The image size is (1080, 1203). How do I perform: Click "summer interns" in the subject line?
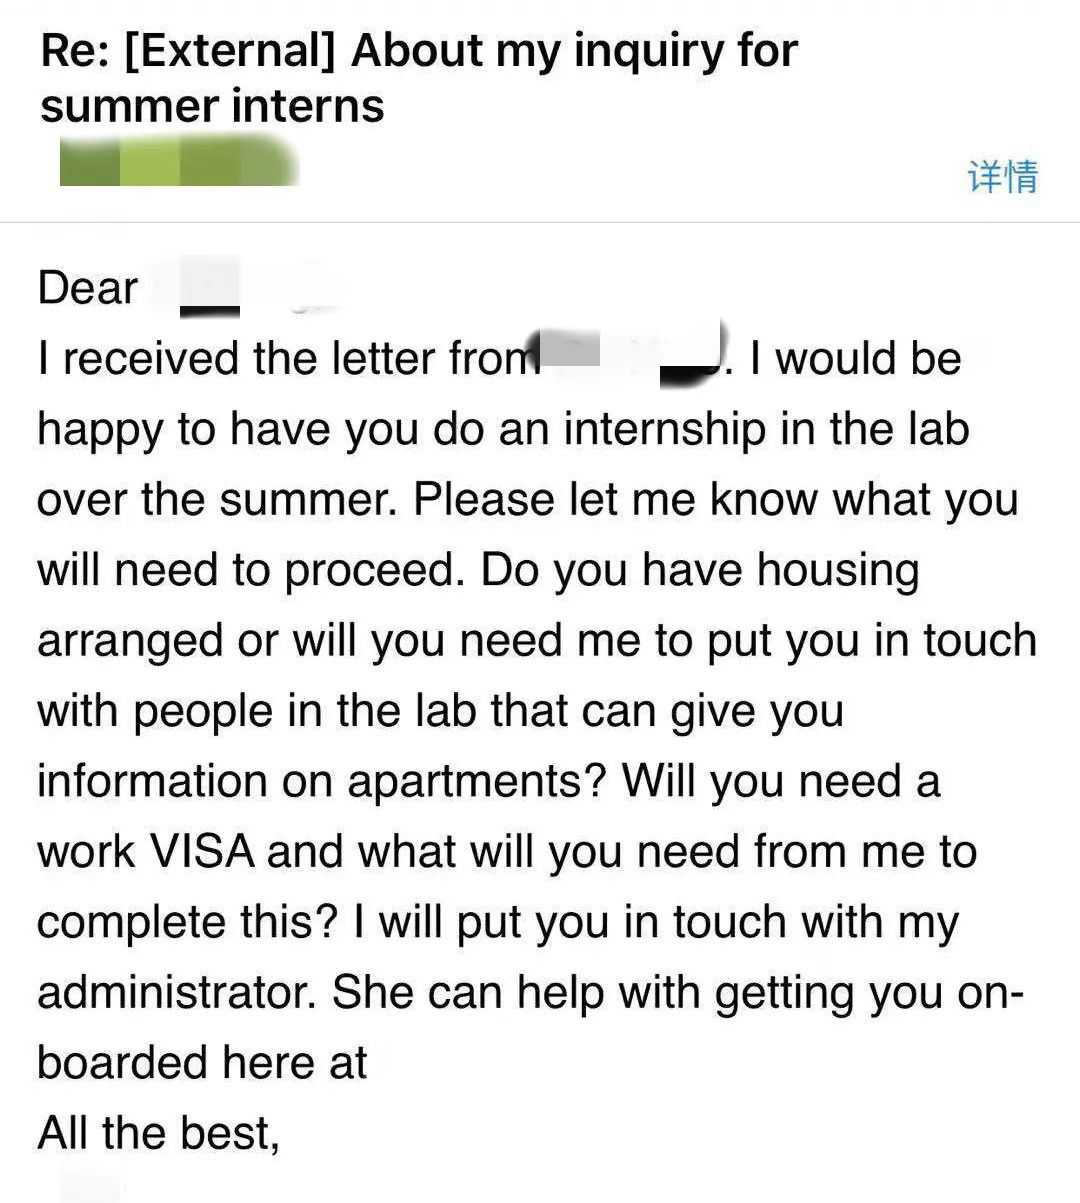[212, 106]
